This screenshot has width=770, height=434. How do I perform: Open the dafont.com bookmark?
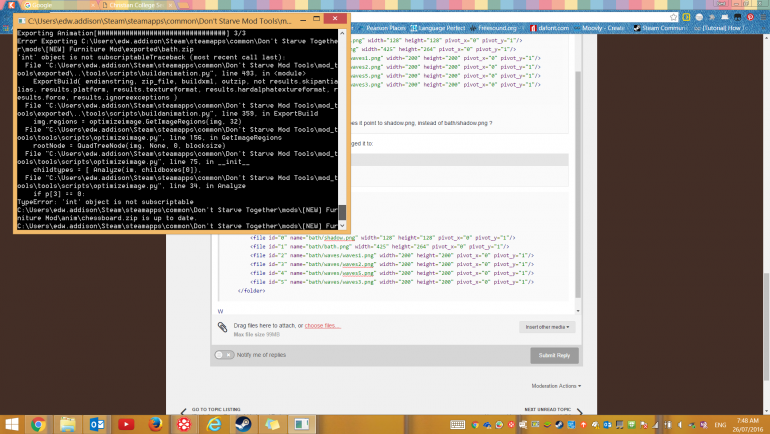tap(550, 28)
